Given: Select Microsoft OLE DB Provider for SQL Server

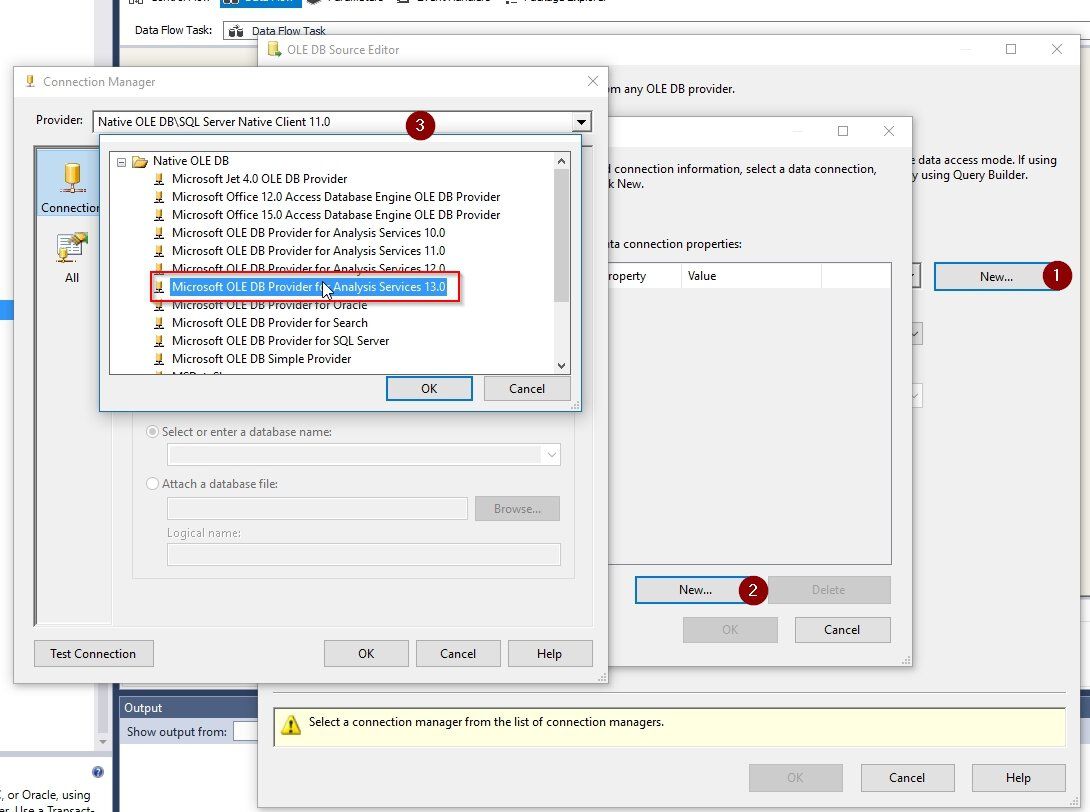Looking at the screenshot, I should coord(280,341).
